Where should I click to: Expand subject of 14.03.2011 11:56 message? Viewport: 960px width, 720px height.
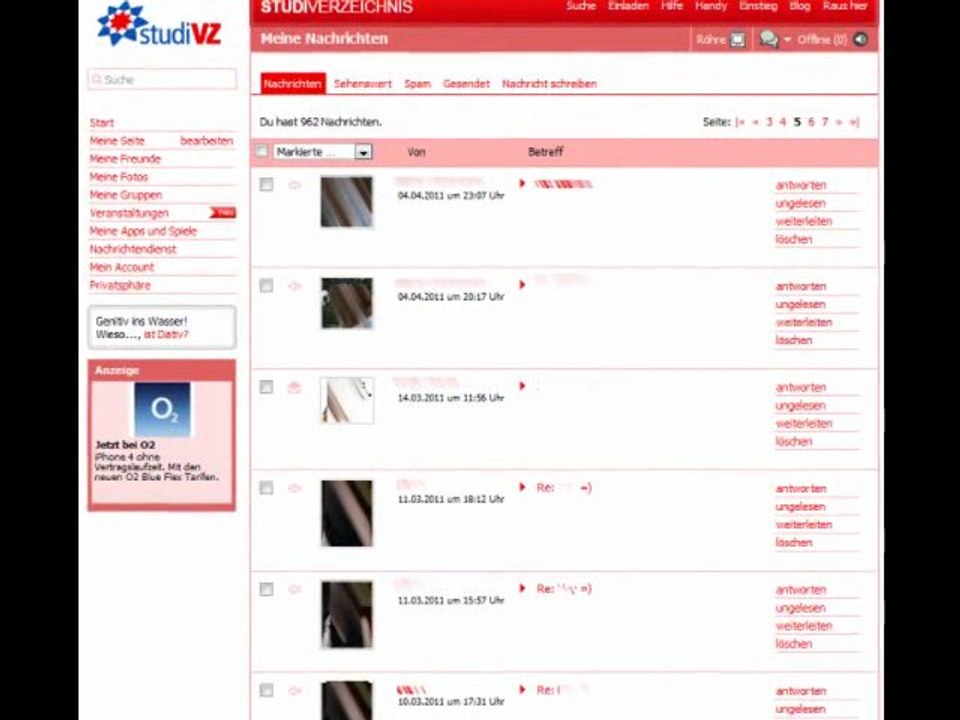[x=522, y=386]
